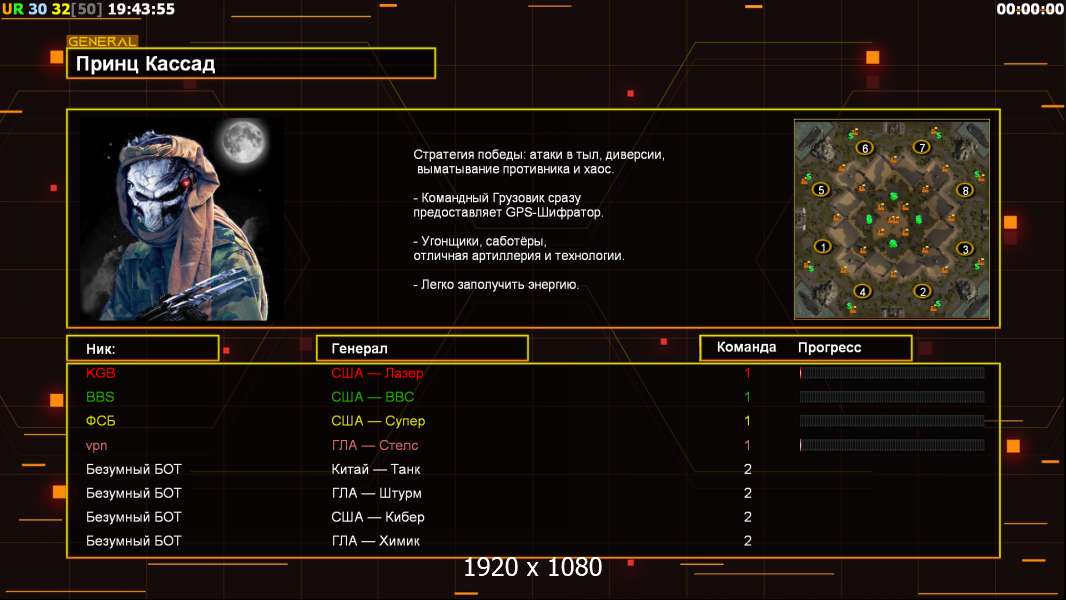Viewport: 1066px width, 600px height.
Task: Click the KGB loading progress bar
Action: (x=892, y=372)
